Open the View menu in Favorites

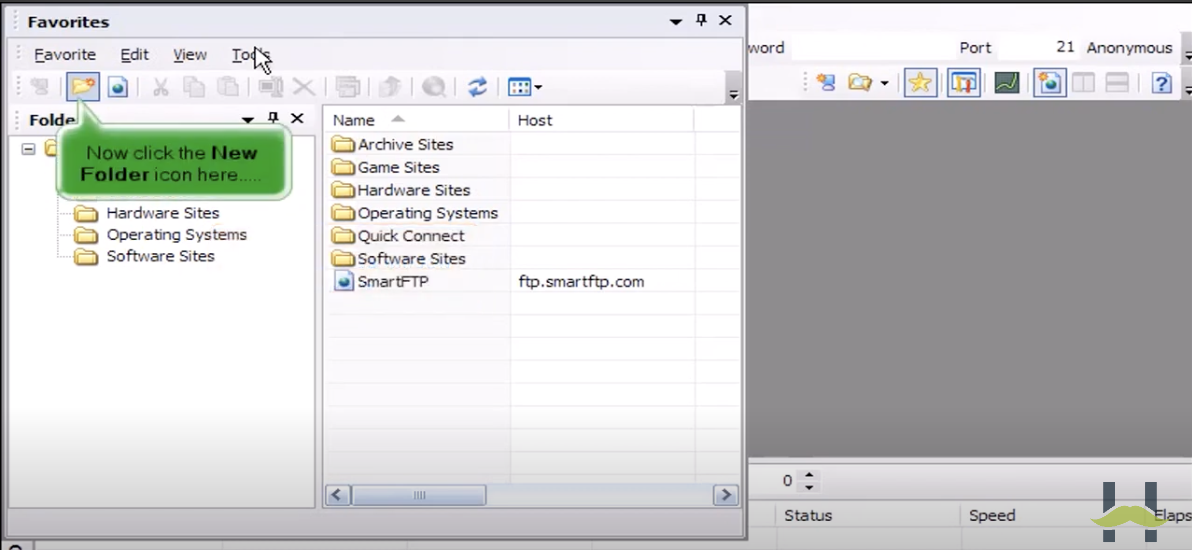coord(190,55)
